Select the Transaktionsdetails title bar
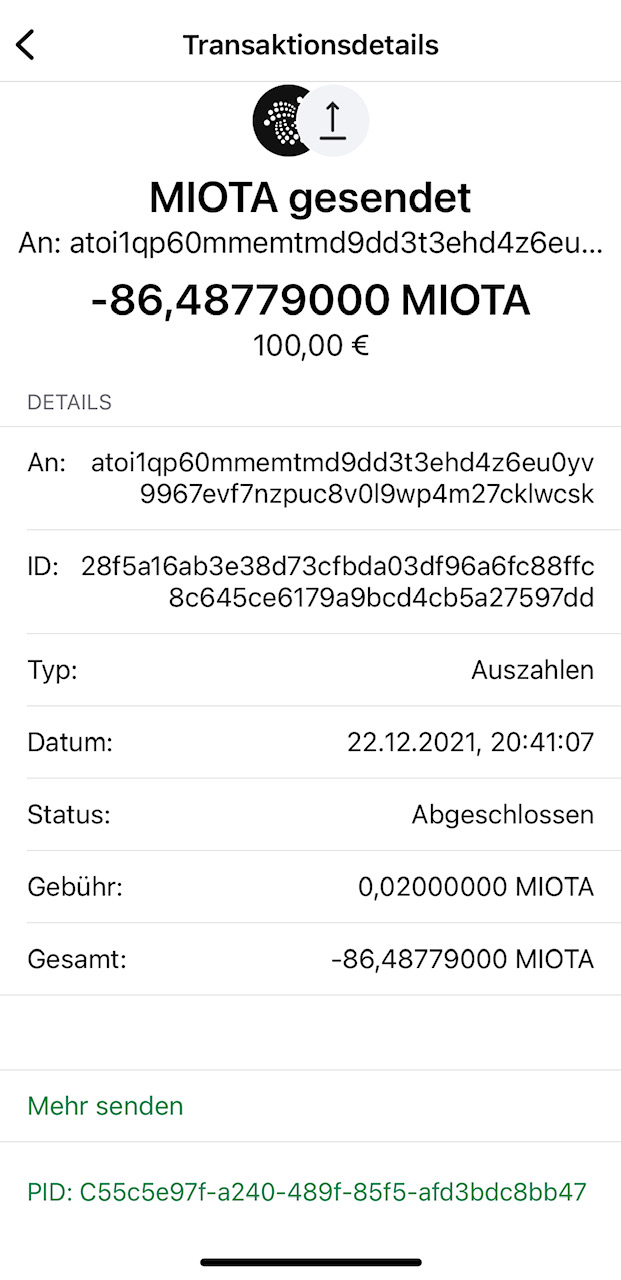The height and width of the screenshot is (1280, 621). tap(310, 44)
